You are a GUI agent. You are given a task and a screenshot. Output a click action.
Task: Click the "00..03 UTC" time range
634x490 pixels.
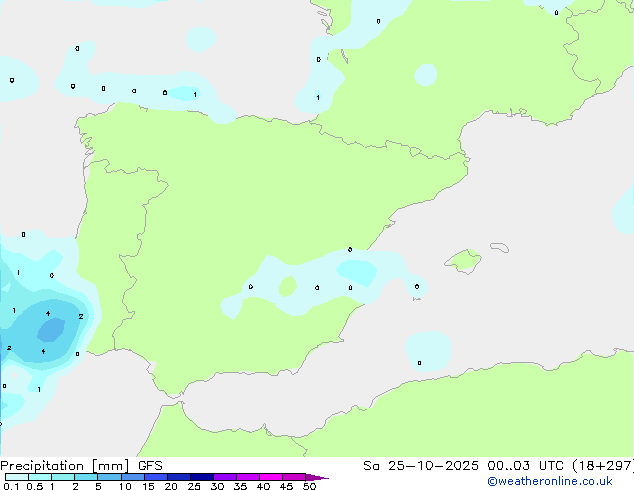[x=525, y=466]
